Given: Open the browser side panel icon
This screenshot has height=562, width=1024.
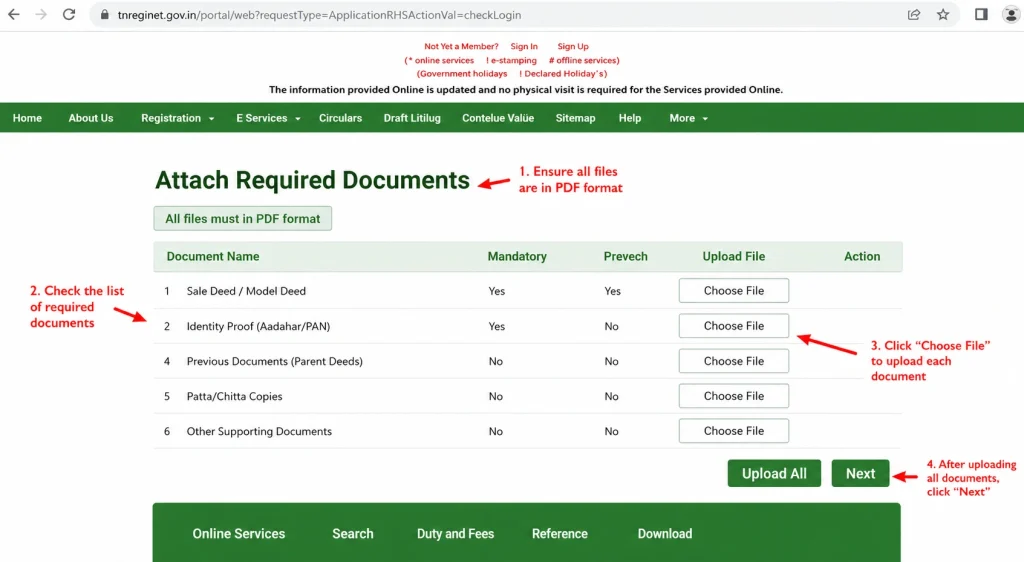Looking at the screenshot, I should point(981,14).
